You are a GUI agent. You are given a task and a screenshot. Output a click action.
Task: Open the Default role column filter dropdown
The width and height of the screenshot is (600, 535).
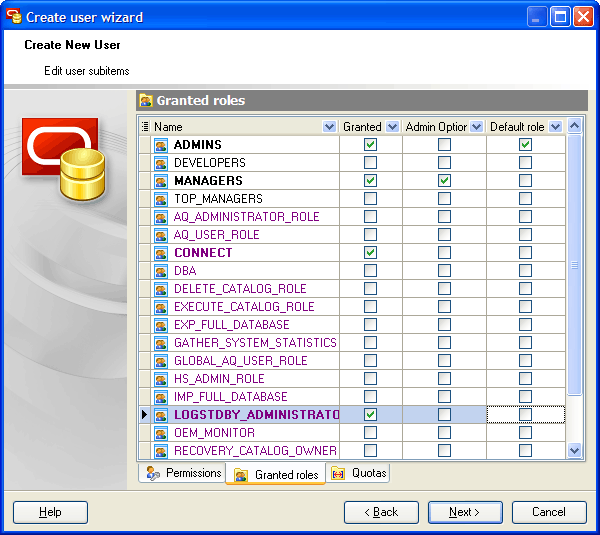coord(555,127)
